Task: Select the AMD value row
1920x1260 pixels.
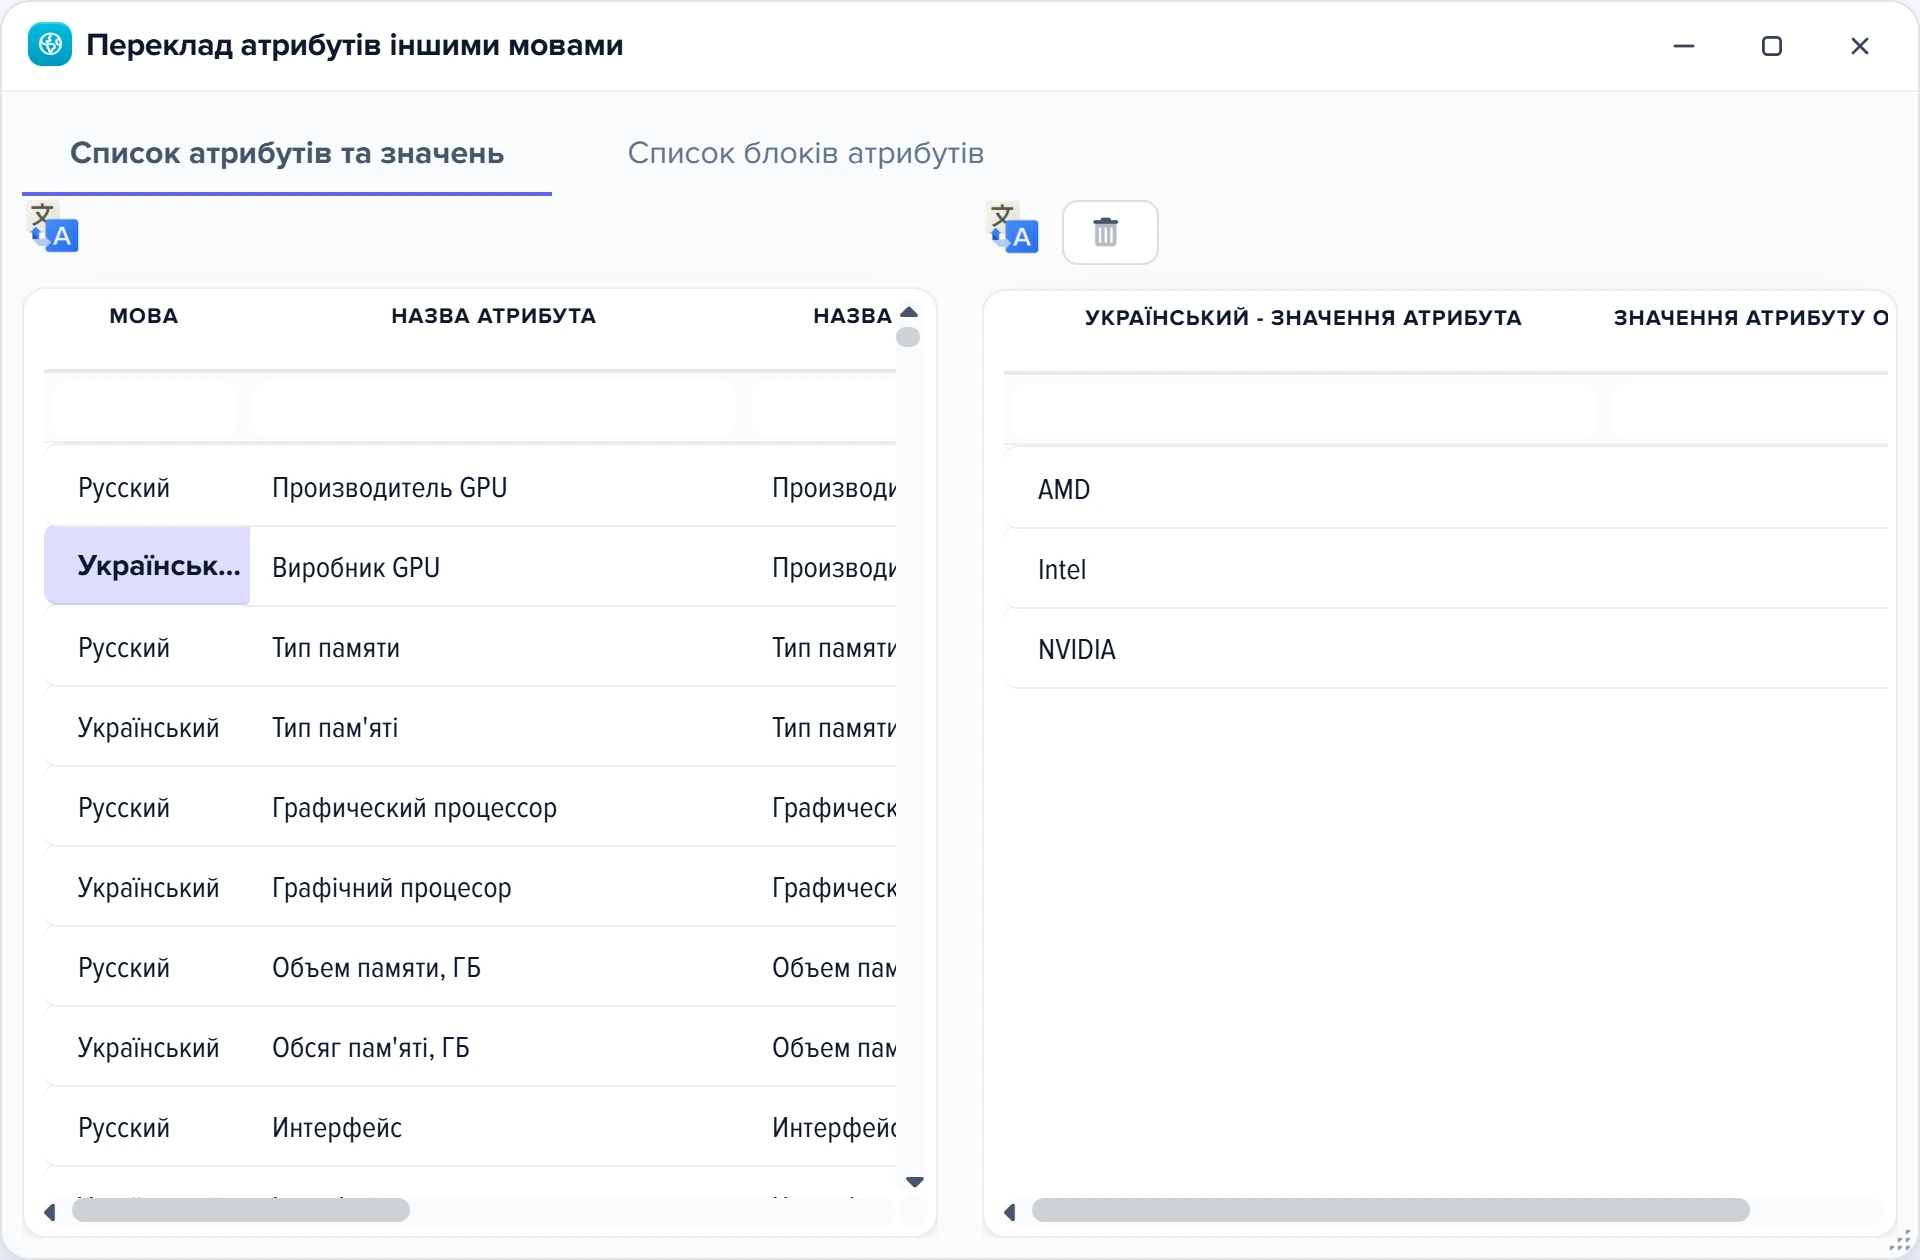Action: pyautogui.click(x=1446, y=490)
